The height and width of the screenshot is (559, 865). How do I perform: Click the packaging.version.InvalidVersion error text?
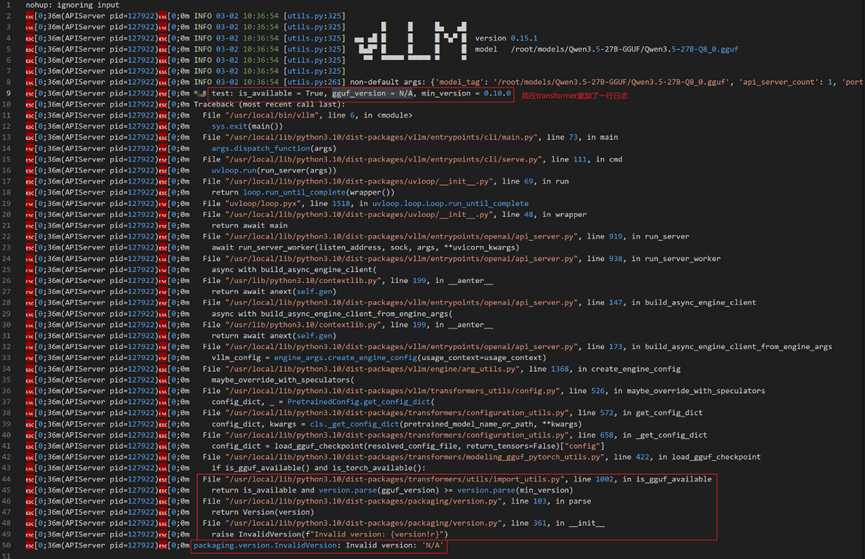pos(265,545)
